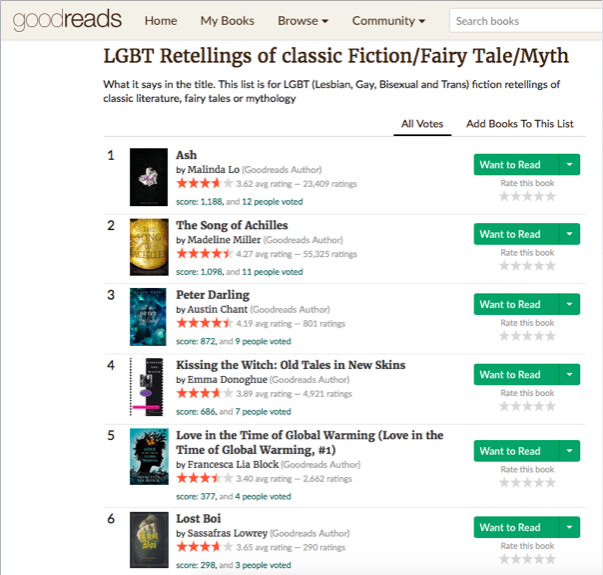Expand shelf dropdown arrow for Ash
This screenshot has width=603, height=575.
click(568, 165)
